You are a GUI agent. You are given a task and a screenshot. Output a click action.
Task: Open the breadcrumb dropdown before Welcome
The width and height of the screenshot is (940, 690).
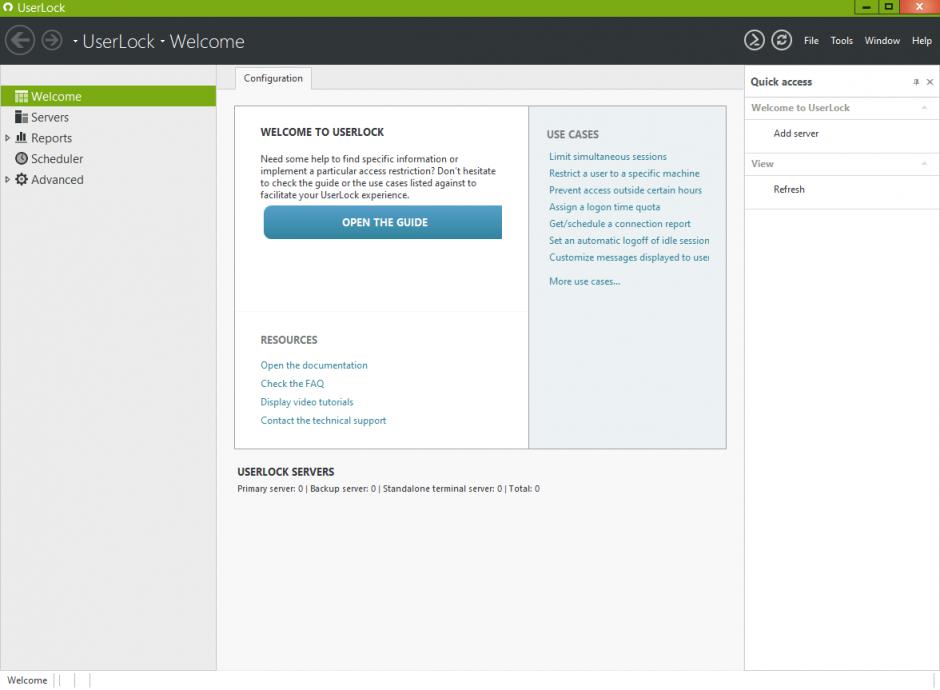162,41
